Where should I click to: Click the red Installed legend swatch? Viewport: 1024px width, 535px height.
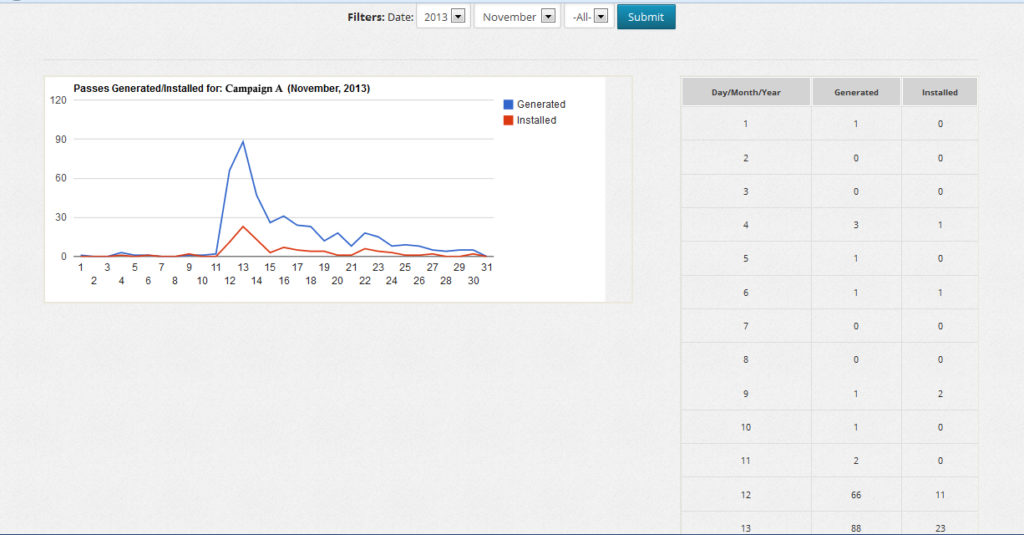coord(508,120)
